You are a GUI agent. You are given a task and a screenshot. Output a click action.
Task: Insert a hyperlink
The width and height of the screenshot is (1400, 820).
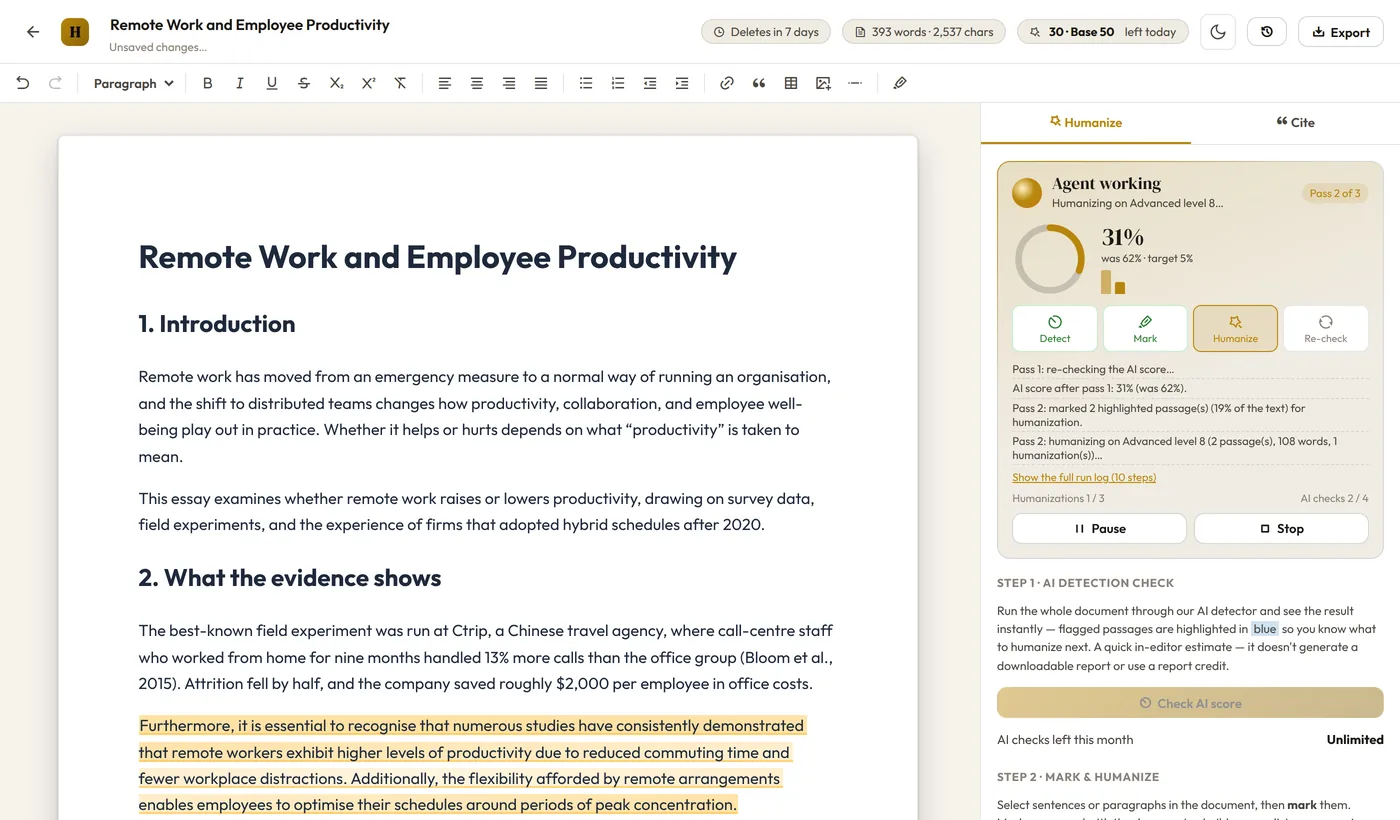(727, 83)
